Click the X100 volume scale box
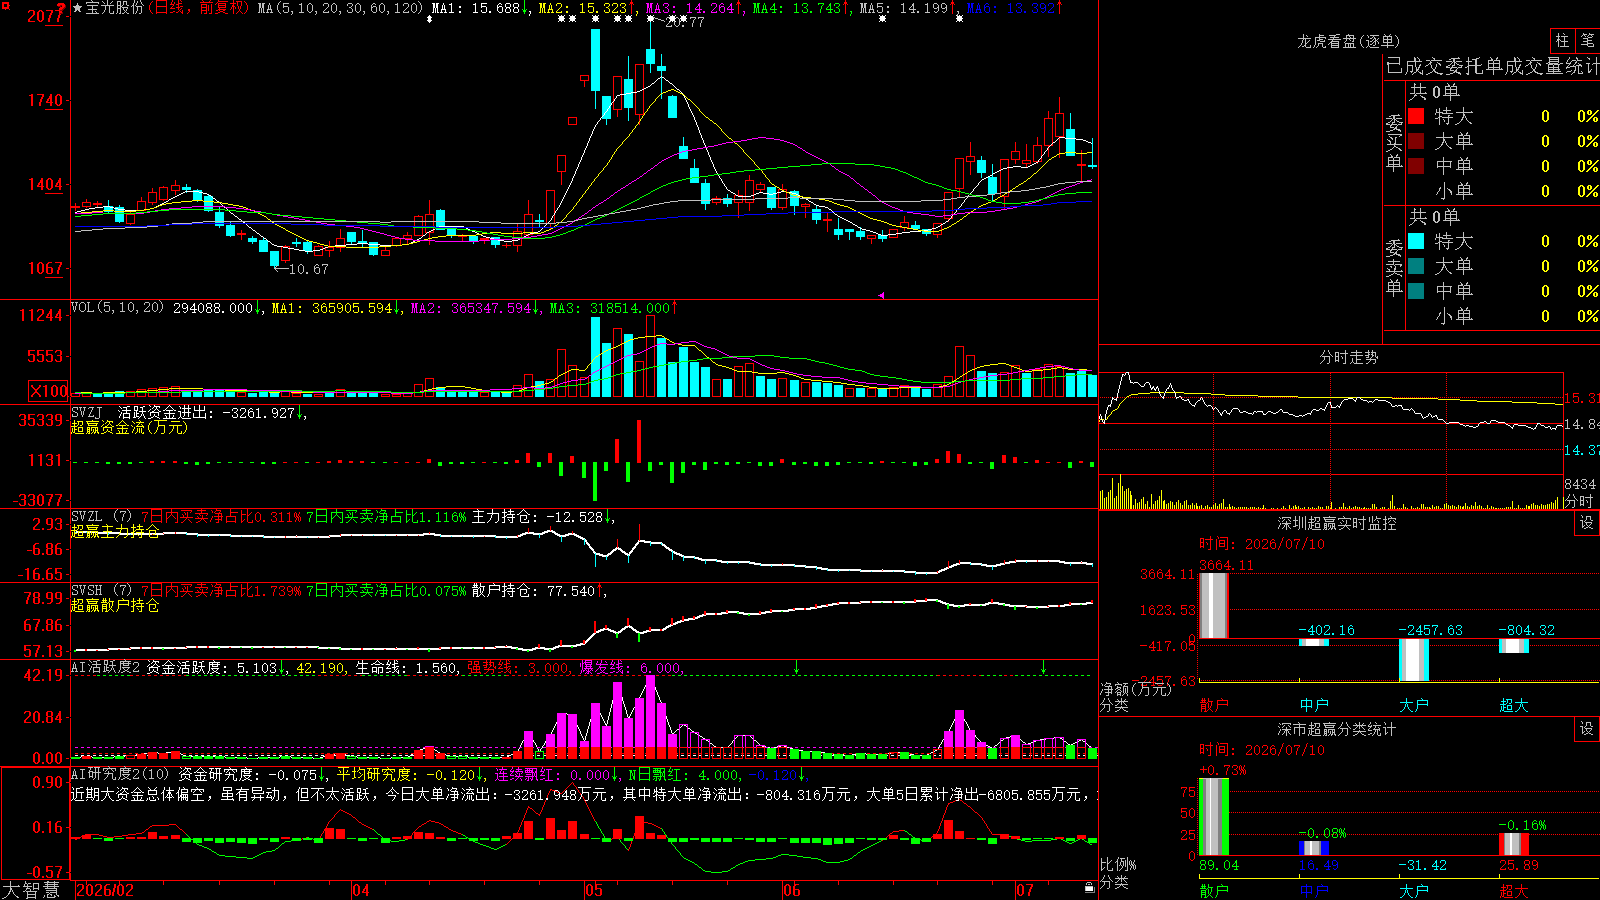 coord(48,391)
